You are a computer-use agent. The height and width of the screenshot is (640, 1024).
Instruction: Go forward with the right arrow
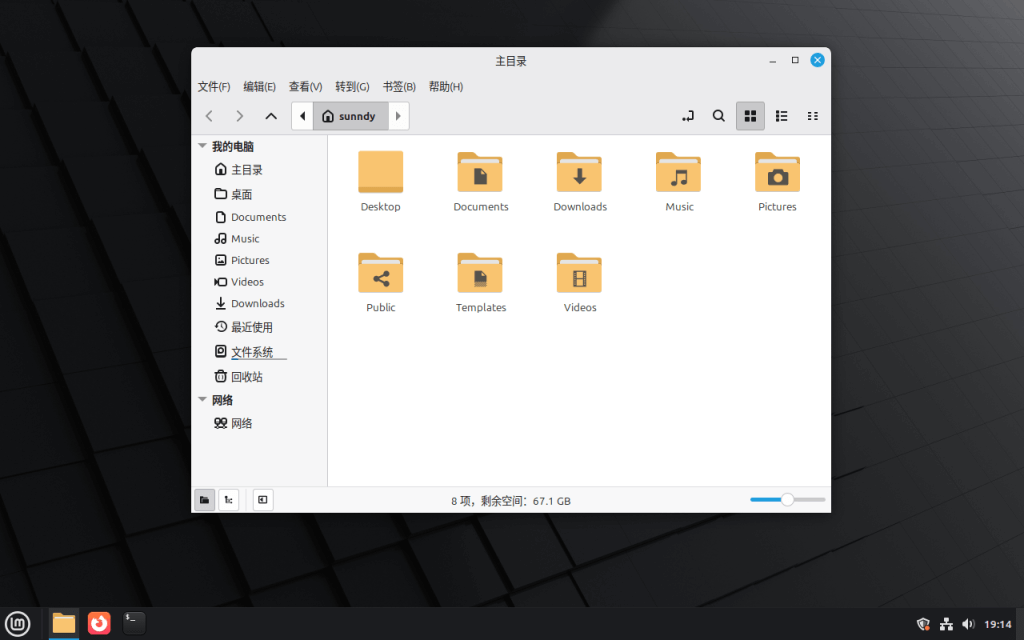pyautogui.click(x=240, y=116)
